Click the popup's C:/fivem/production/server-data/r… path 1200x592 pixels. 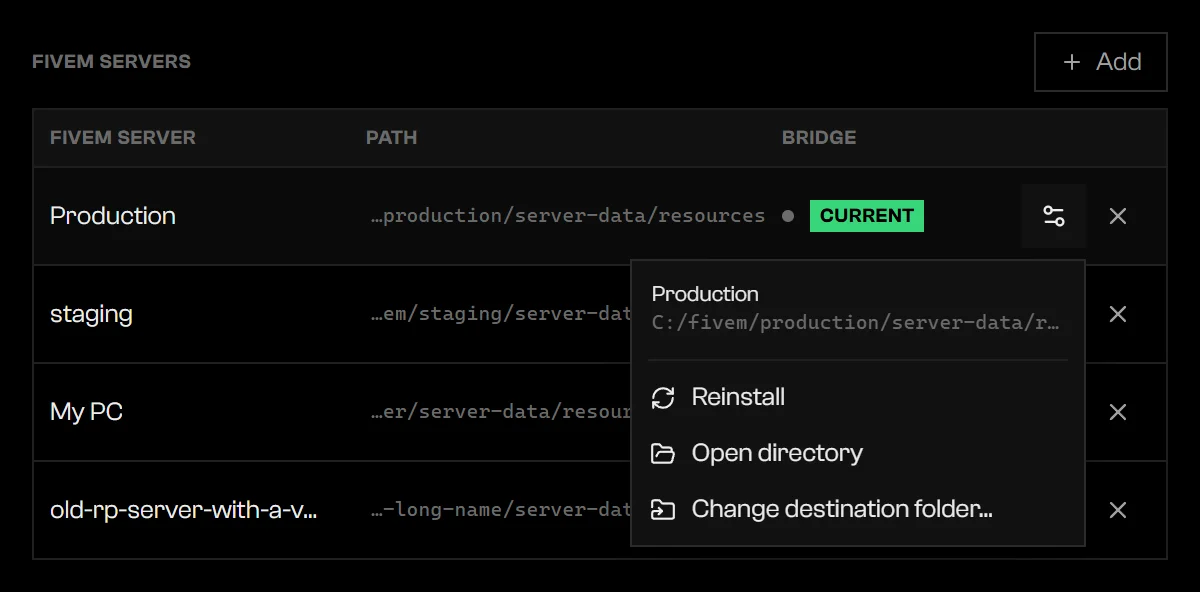856,323
